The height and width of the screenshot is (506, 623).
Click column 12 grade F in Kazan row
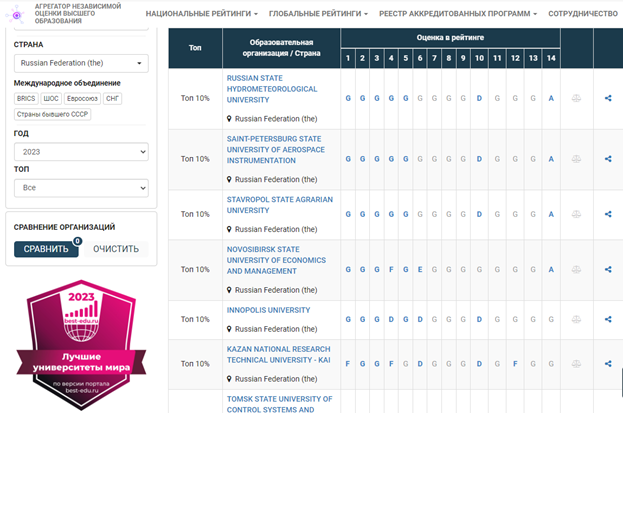coord(515,363)
